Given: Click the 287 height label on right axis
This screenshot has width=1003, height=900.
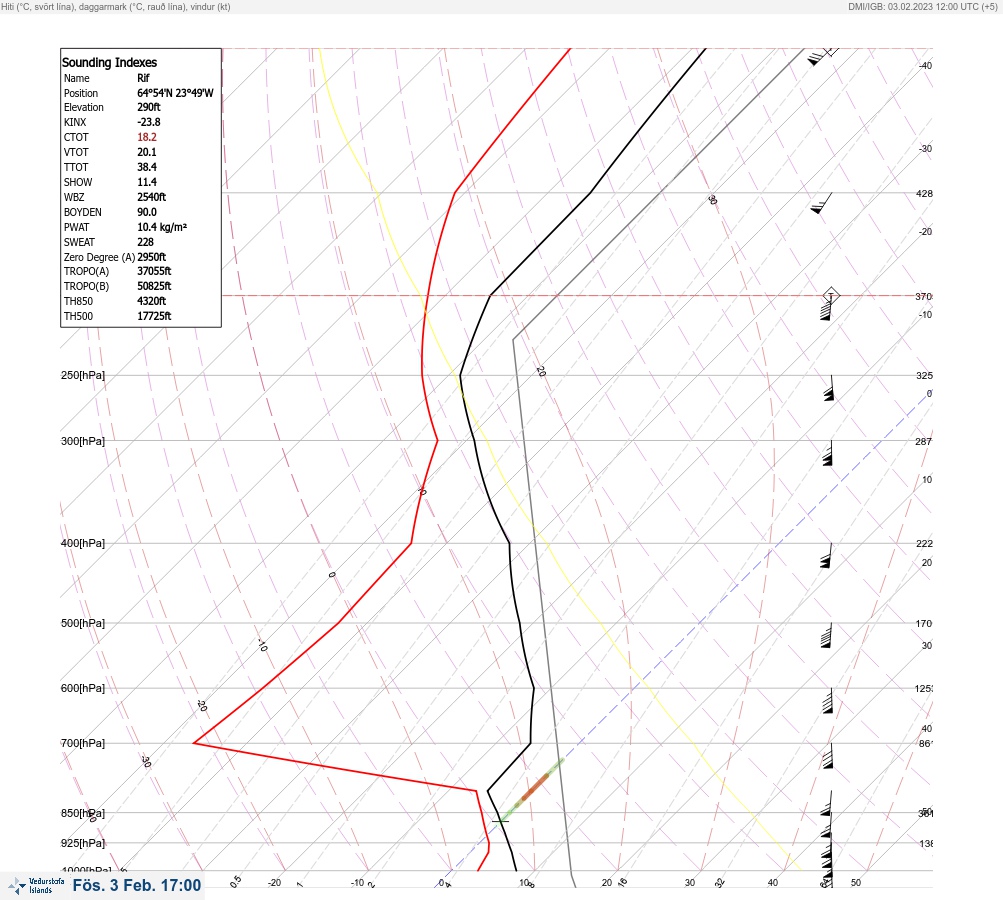Looking at the screenshot, I should [x=924, y=441].
